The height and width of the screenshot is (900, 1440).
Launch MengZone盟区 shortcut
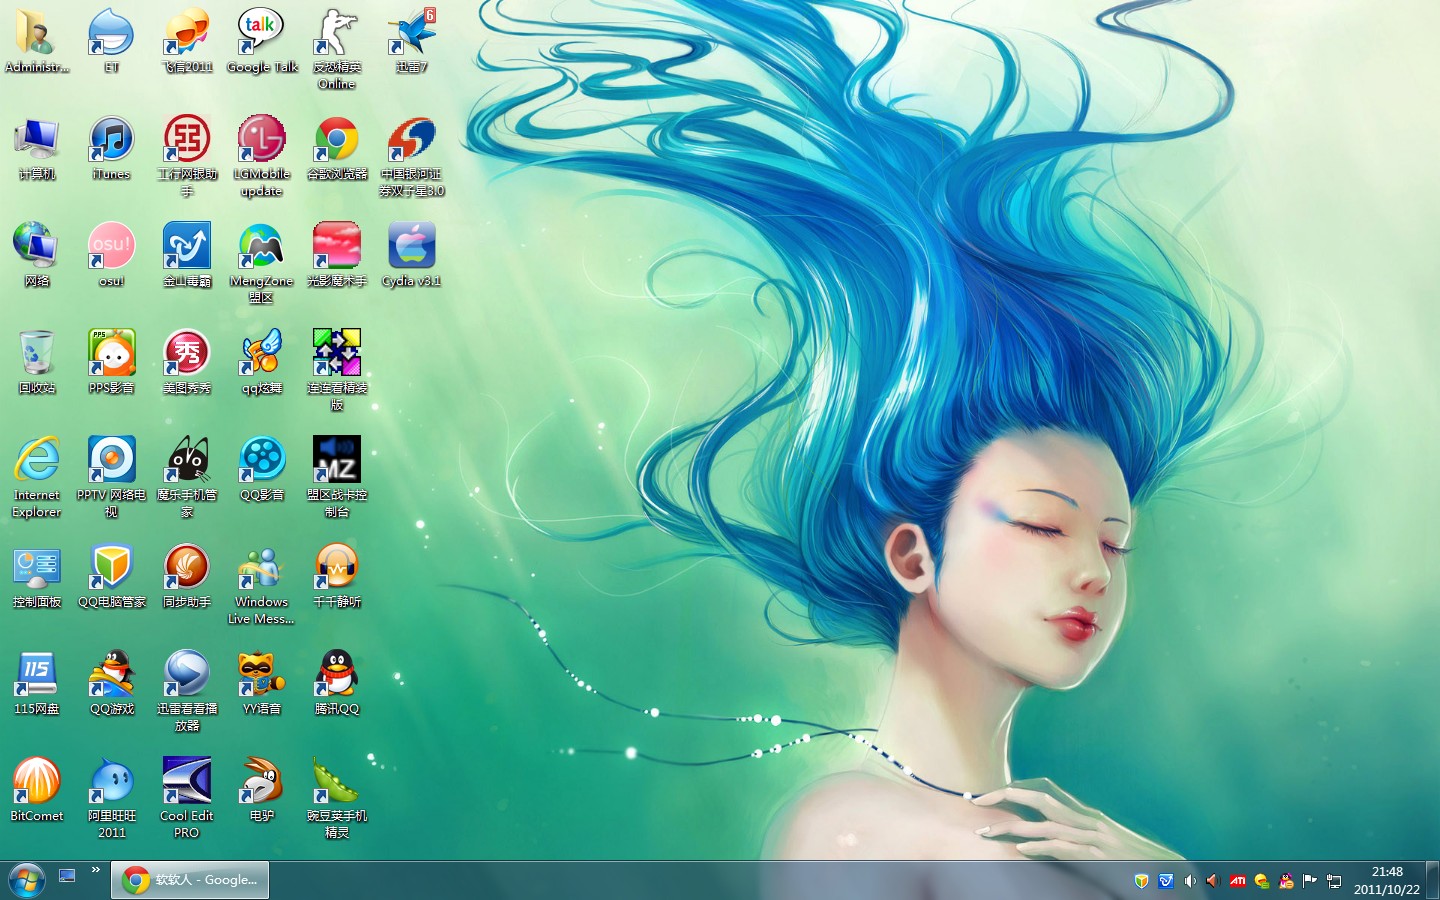click(x=262, y=264)
